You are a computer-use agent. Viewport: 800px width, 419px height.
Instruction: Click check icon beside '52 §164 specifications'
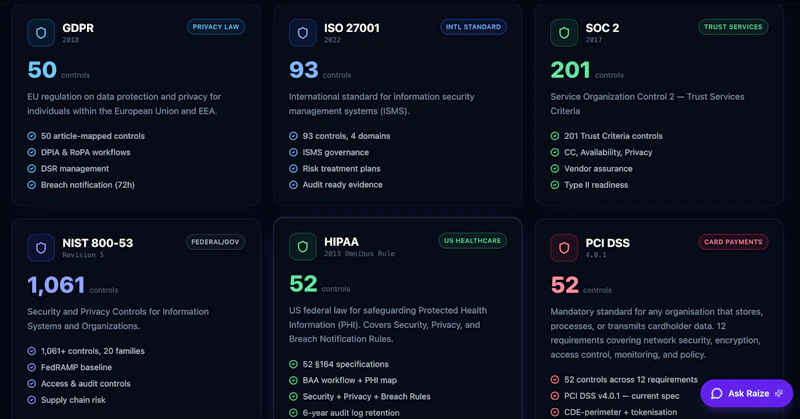click(x=293, y=364)
